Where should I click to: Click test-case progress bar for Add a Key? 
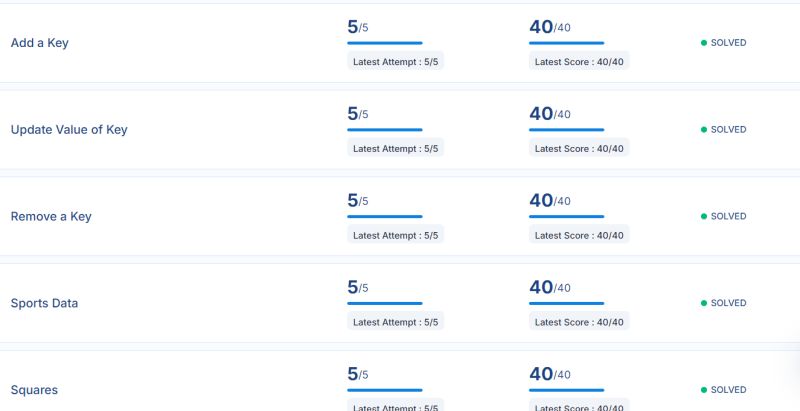click(385, 43)
